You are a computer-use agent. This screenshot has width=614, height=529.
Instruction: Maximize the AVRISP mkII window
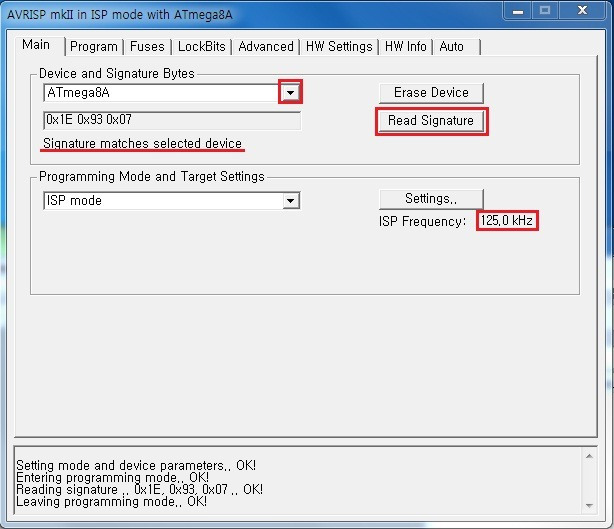[x=545, y=11]
